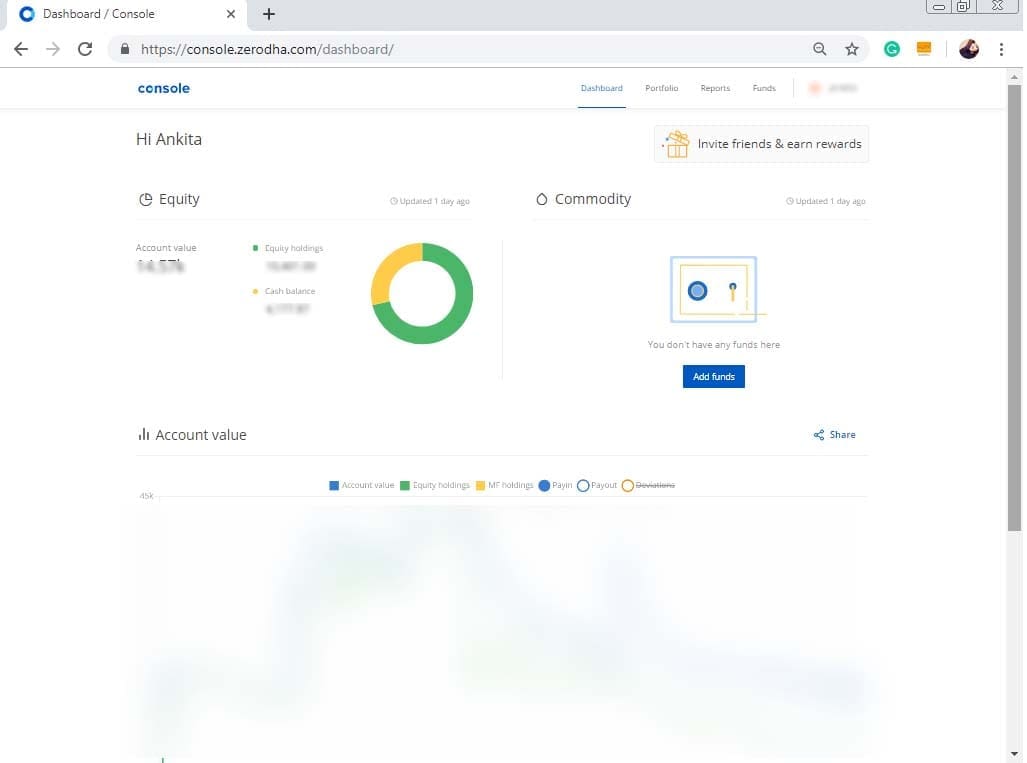Click the console logo
Screen dimensions: 1027x763
pos(164,88)
